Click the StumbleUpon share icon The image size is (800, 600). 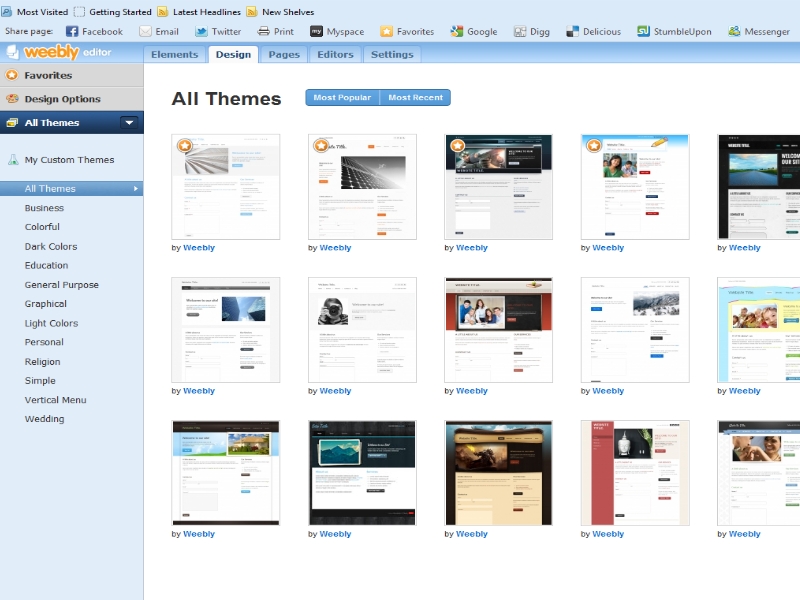coord(644,31)
